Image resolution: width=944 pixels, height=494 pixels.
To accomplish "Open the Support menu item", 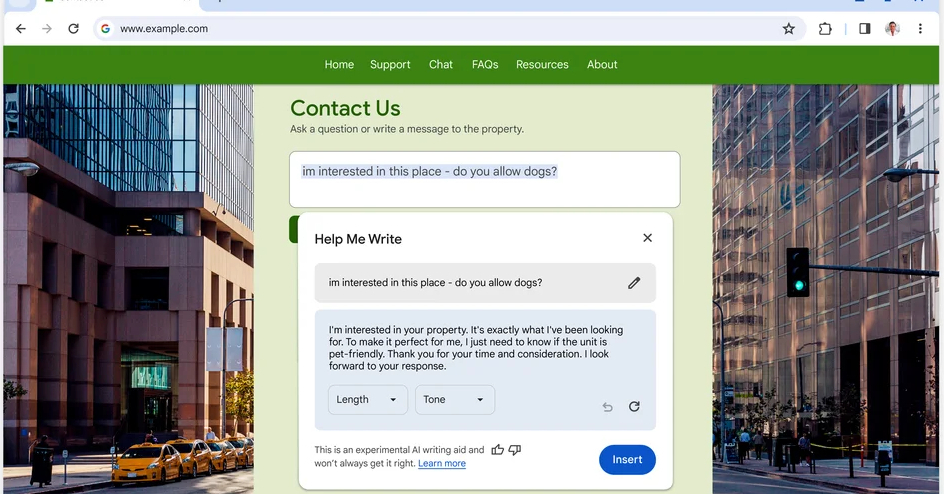I will 390,64.
